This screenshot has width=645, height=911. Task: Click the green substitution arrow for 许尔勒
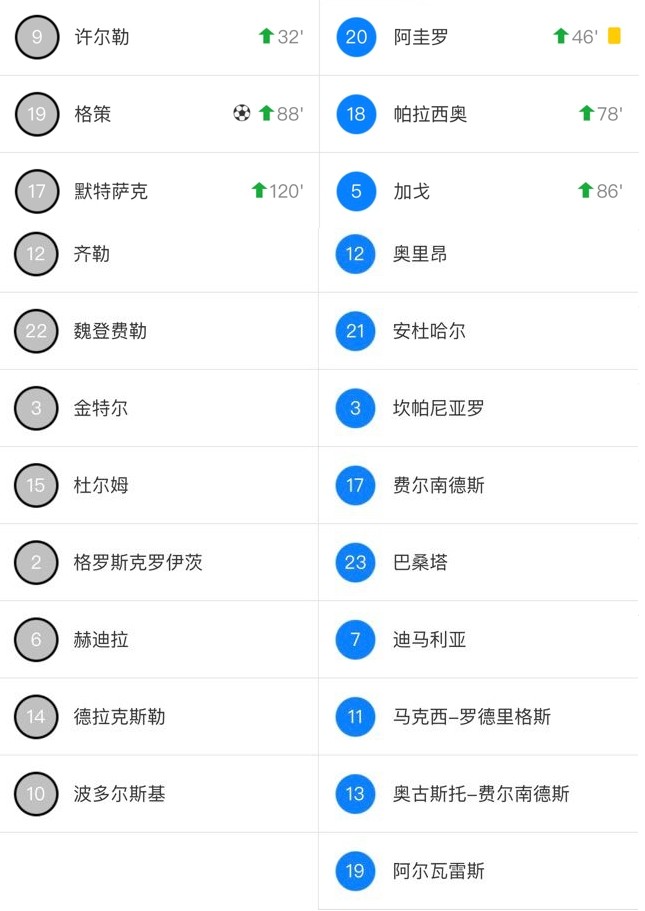266,37
